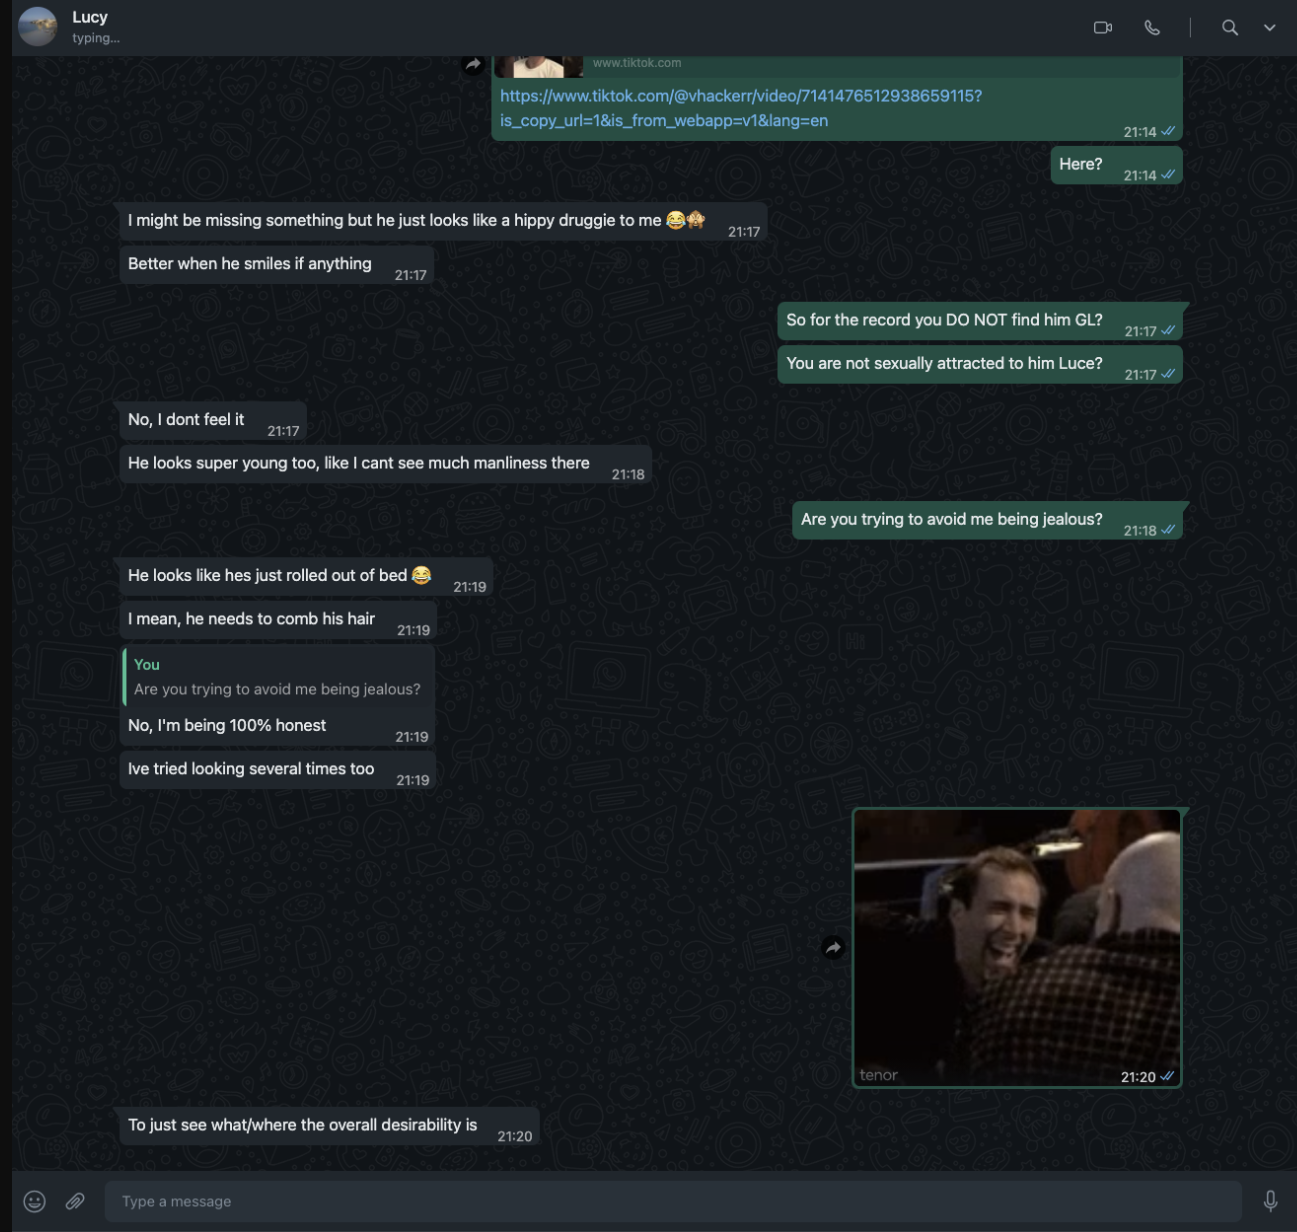Click the TikTok link preview thumbnail
The image size is (1297, 1232).
539,66
